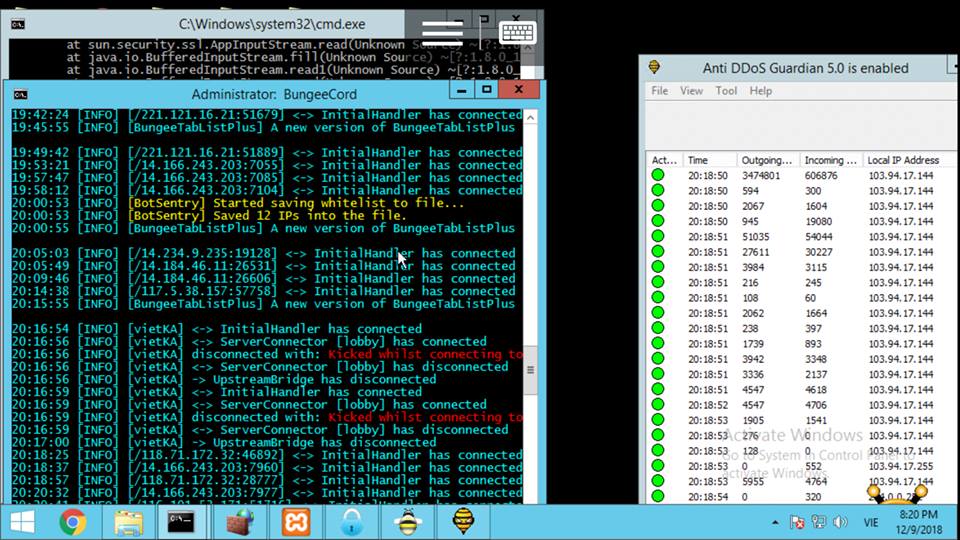Screen dimensions: 960x540
Task: Open the firewall brick-wall taskbar icon
Action: click(240, 522)
